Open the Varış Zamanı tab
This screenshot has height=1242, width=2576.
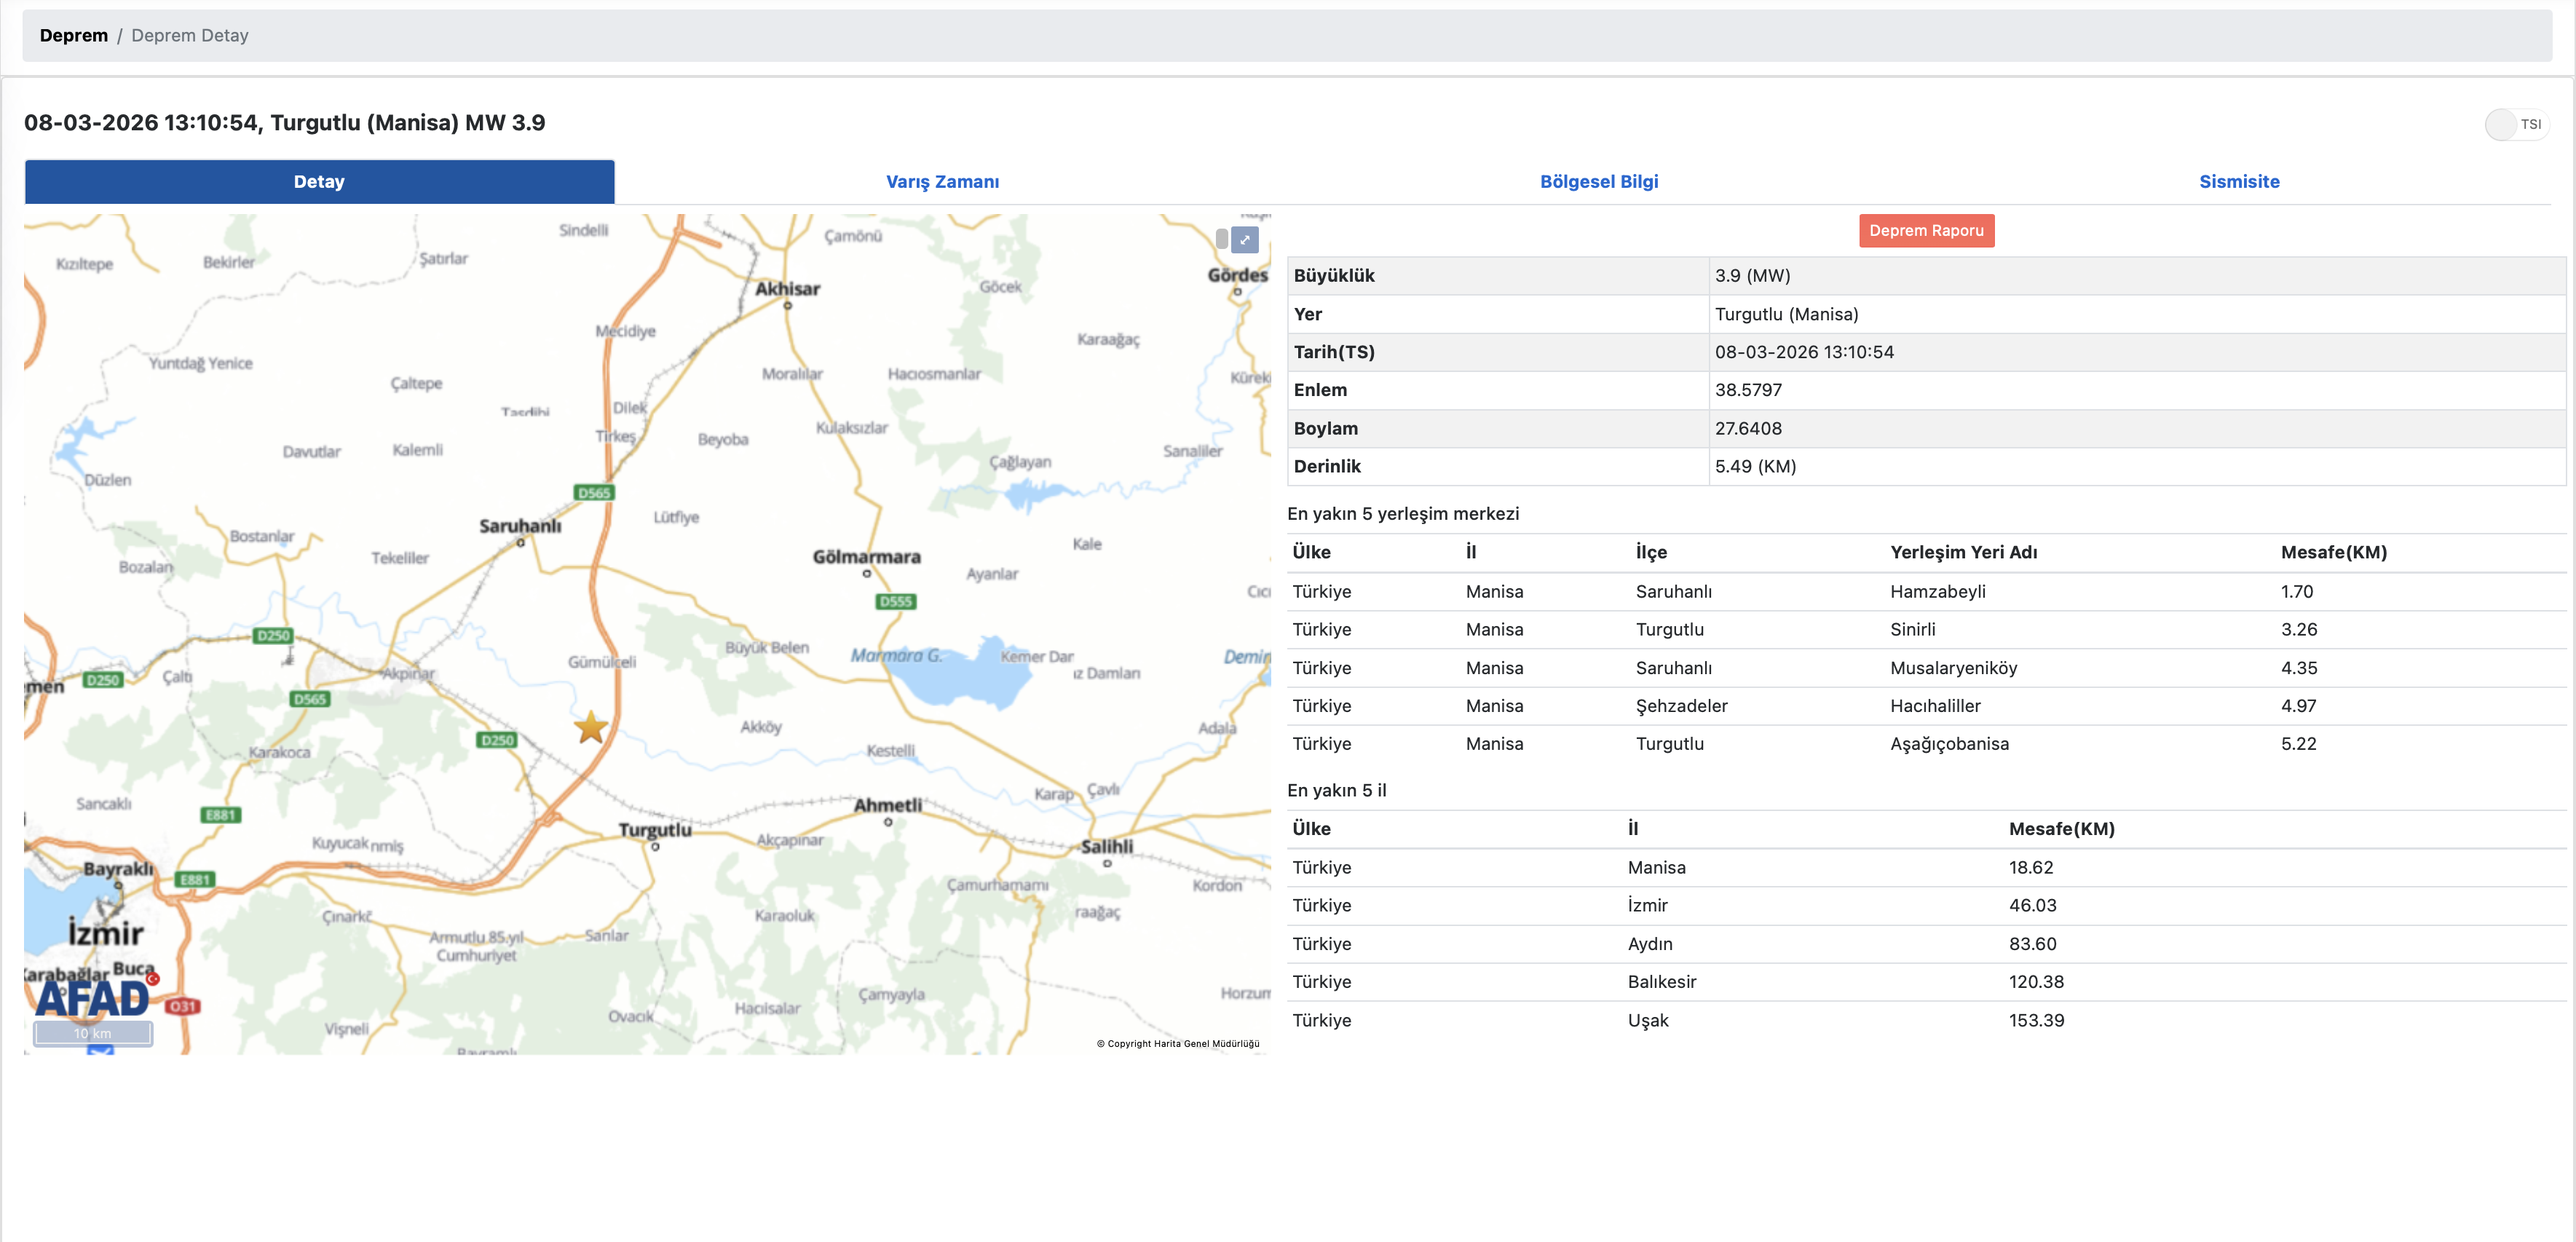click(942, 182)
